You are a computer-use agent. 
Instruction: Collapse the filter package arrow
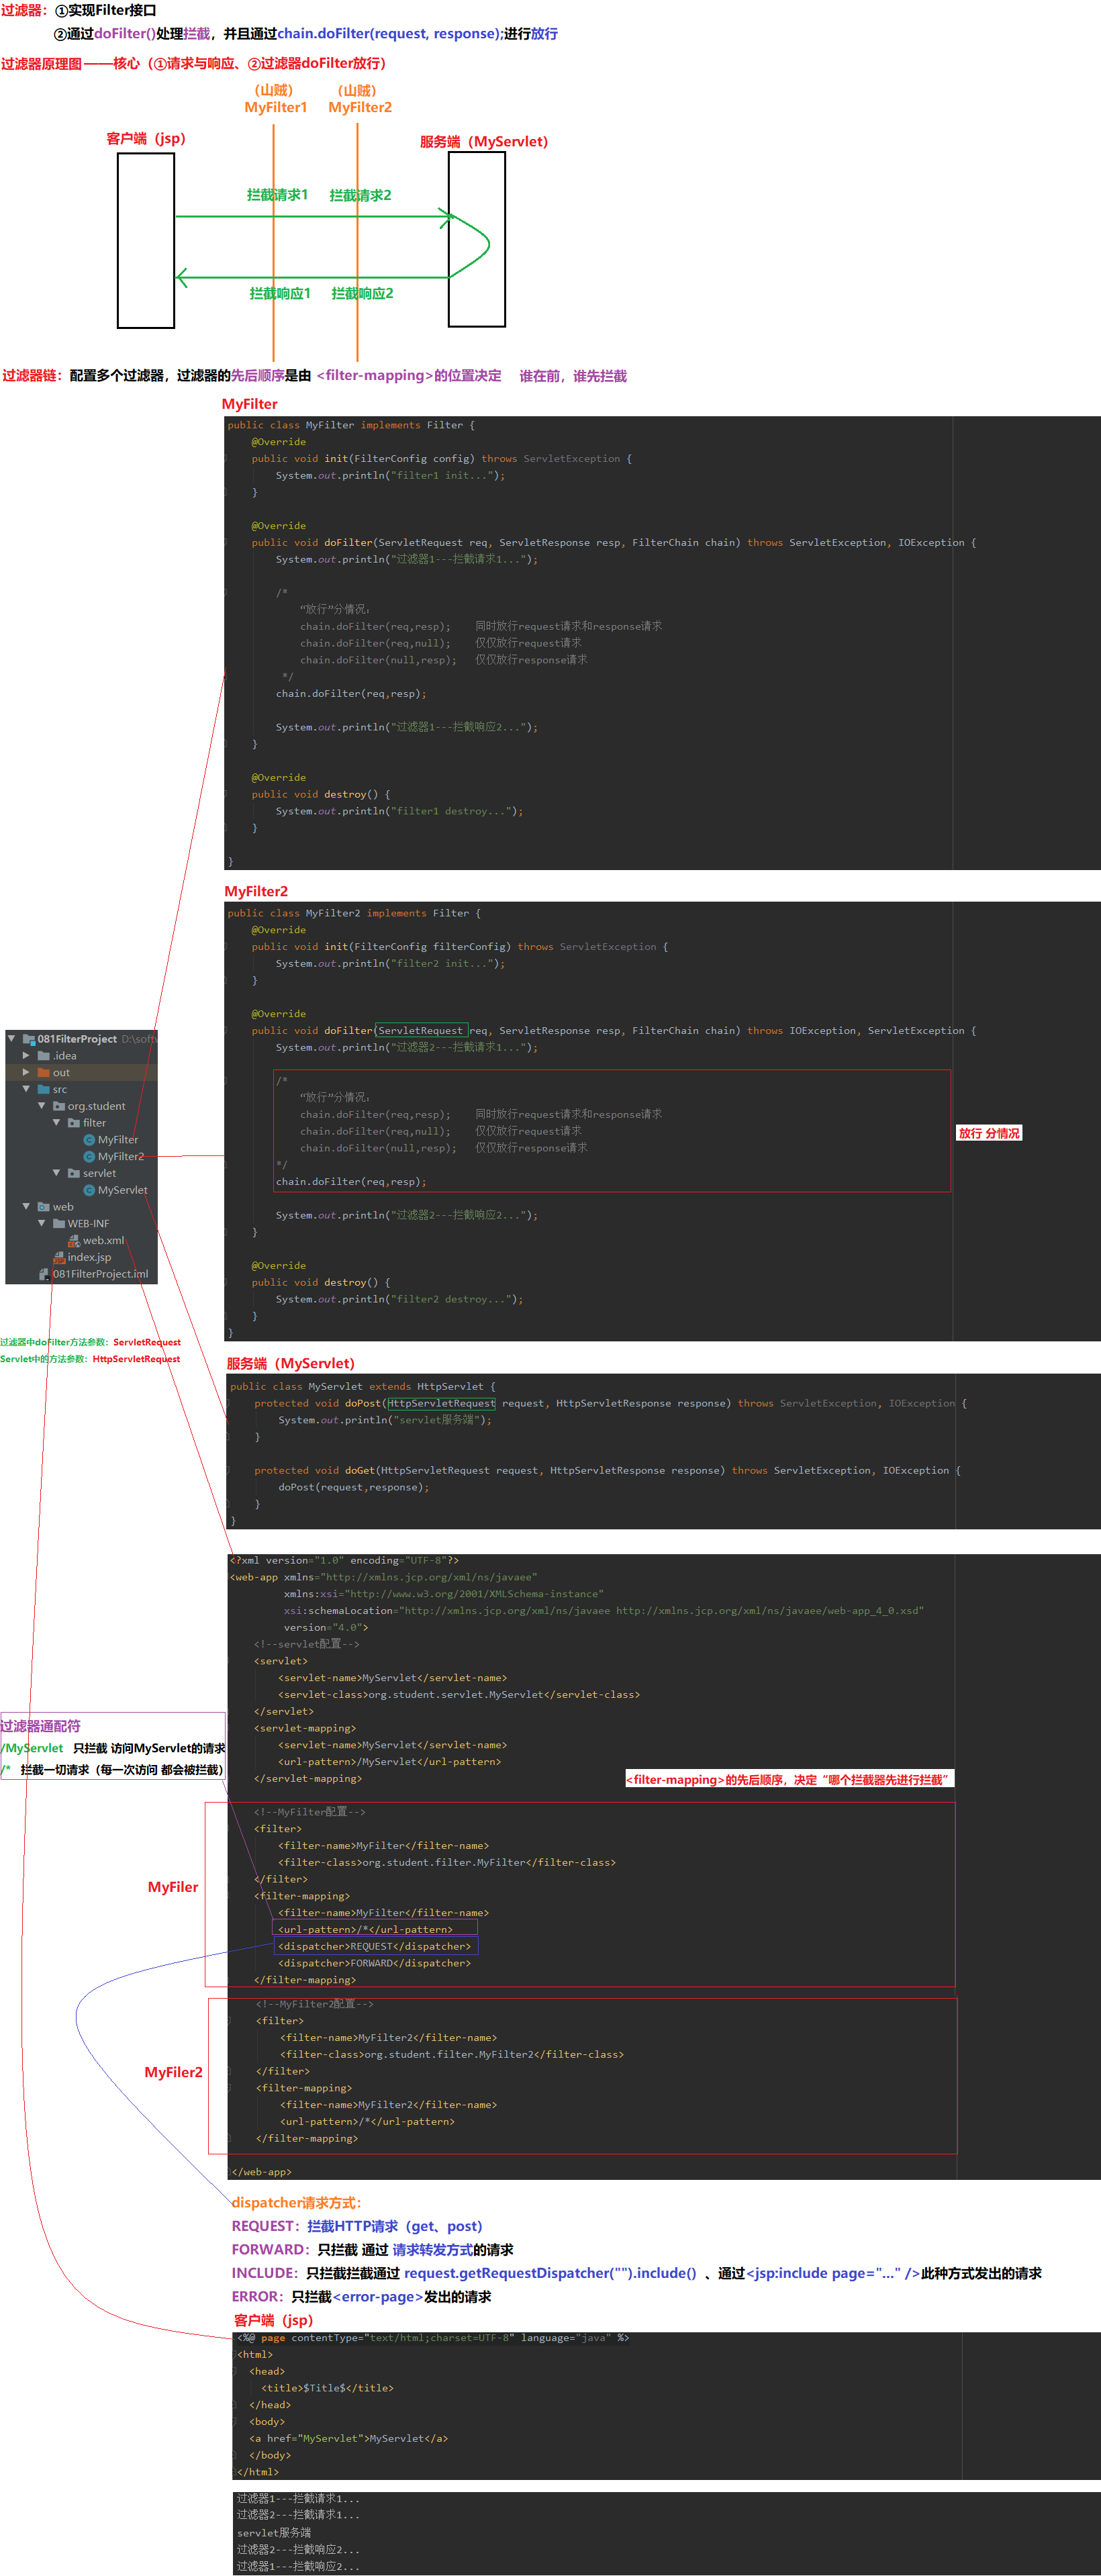point(56,1123)
